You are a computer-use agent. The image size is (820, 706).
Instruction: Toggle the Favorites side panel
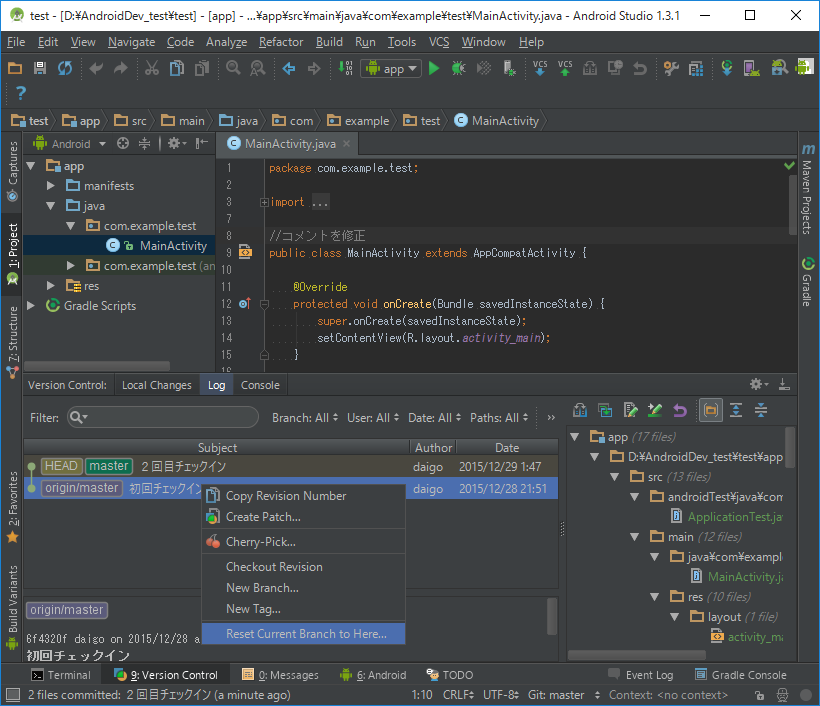tap(12, 506)
